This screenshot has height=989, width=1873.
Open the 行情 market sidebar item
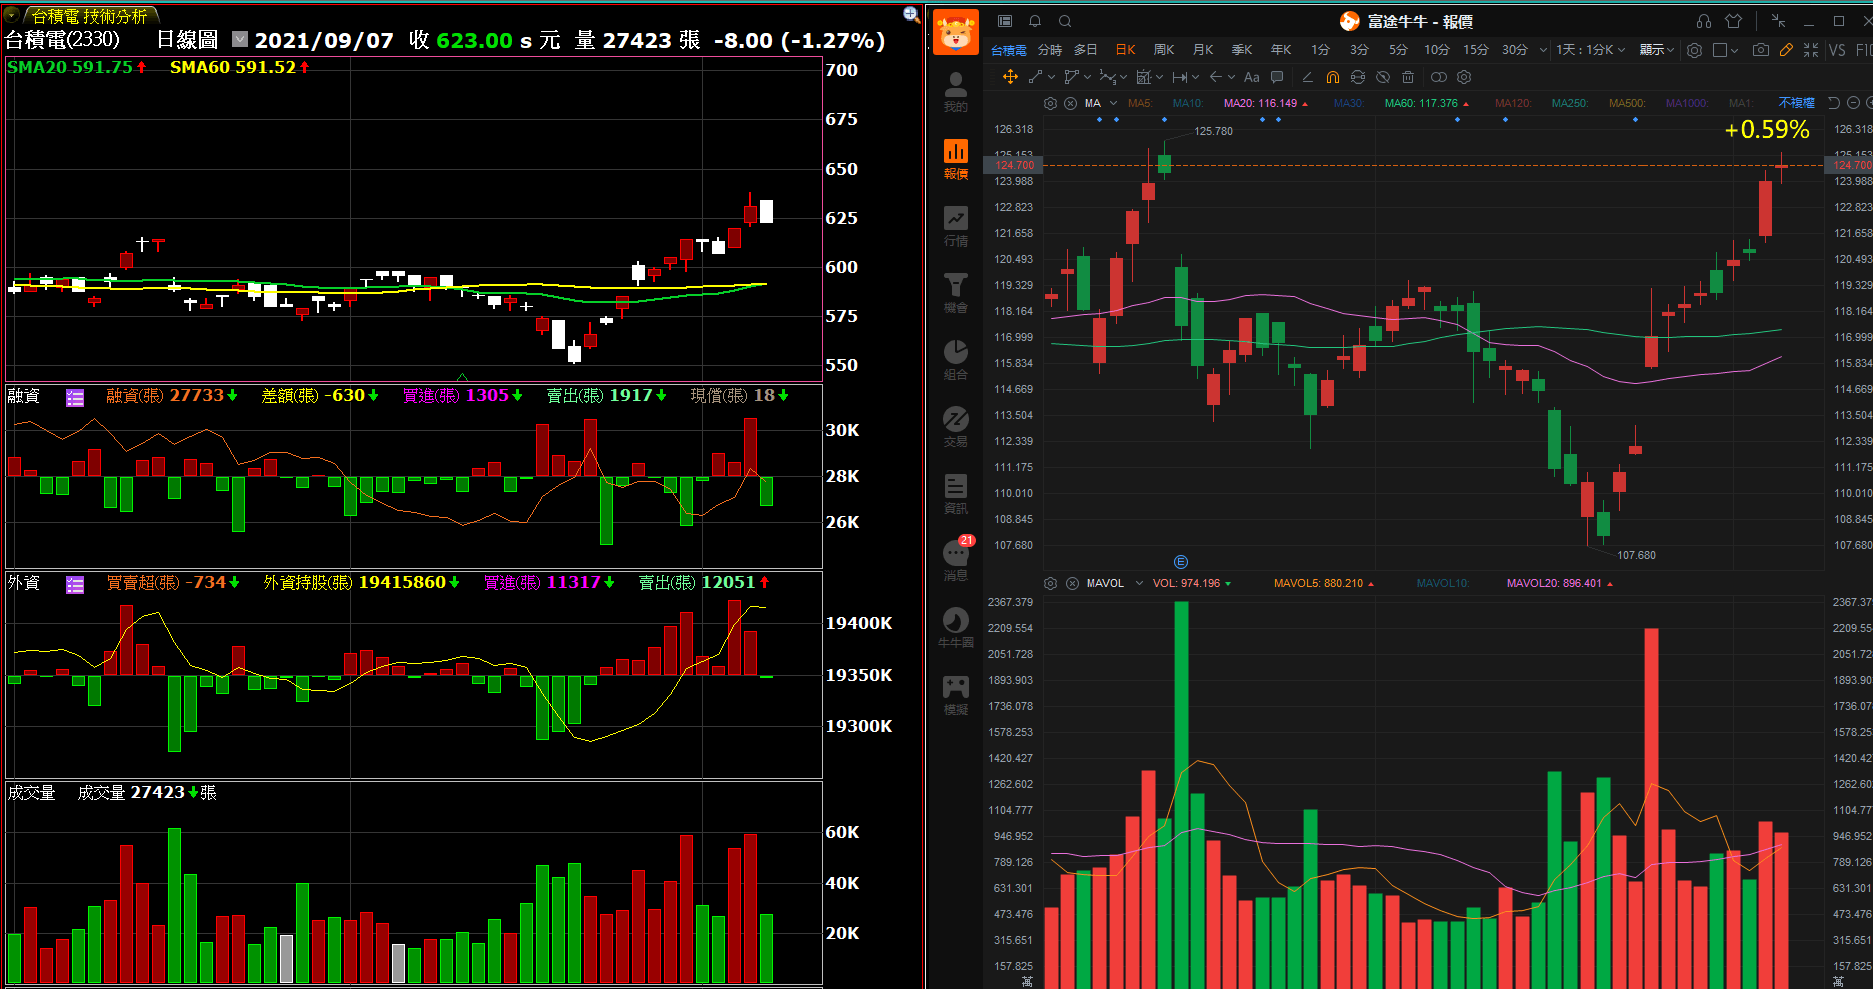point(956,226)
